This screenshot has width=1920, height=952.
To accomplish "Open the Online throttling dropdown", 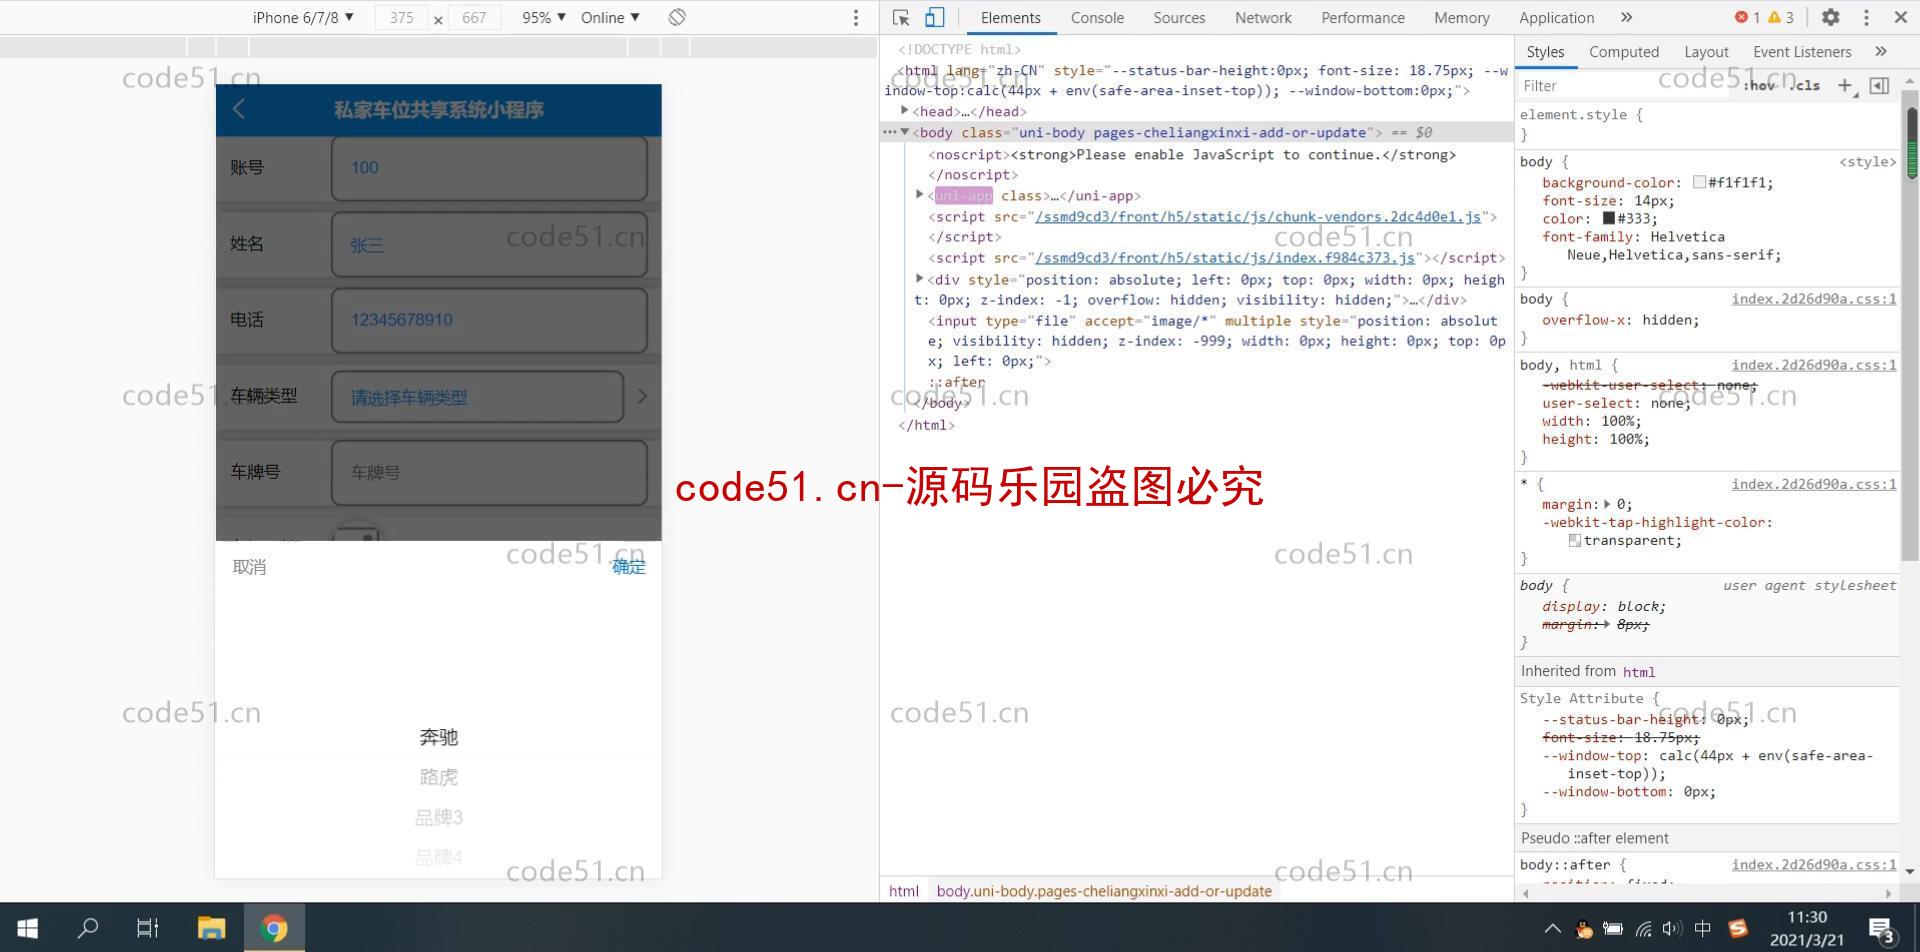I will point(610,17).
